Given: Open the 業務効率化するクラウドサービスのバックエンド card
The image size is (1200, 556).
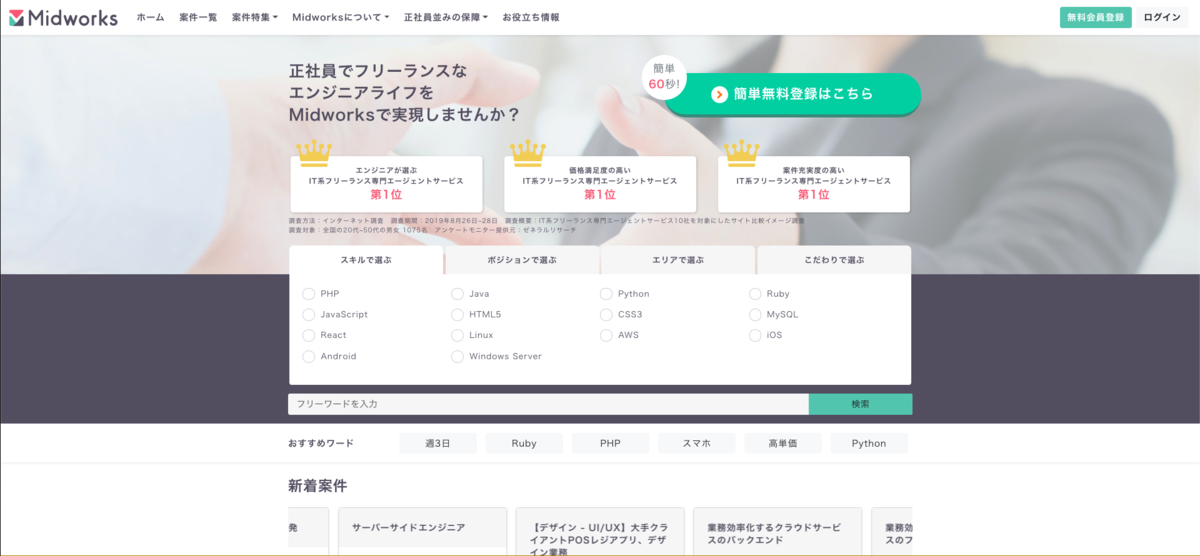Looking at the screenshot, I should click(777, 531).
